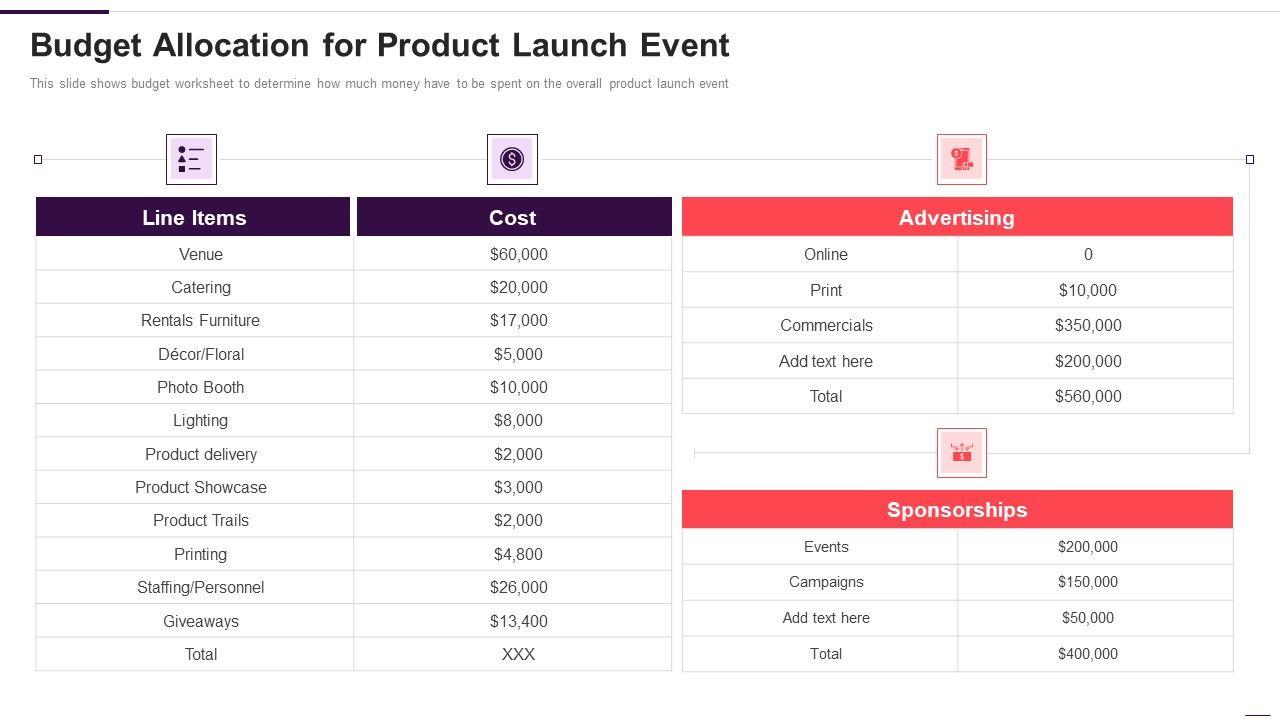
Task: Select the $350,000 Commercials value cell
Action: 1088,325
